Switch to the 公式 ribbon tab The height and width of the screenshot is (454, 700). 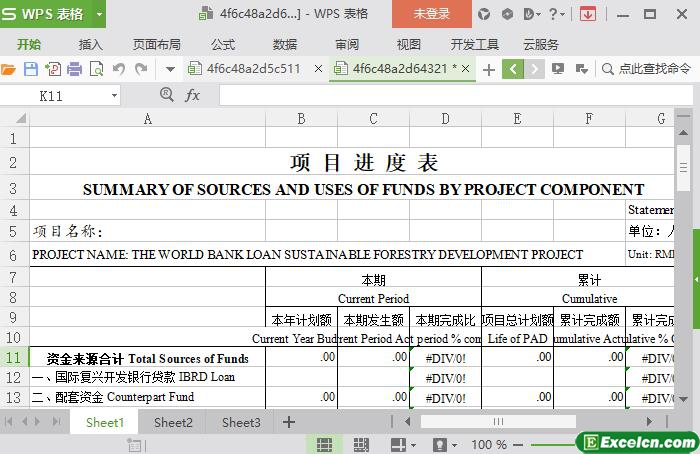pyautogui.click(x=223, y=44)
